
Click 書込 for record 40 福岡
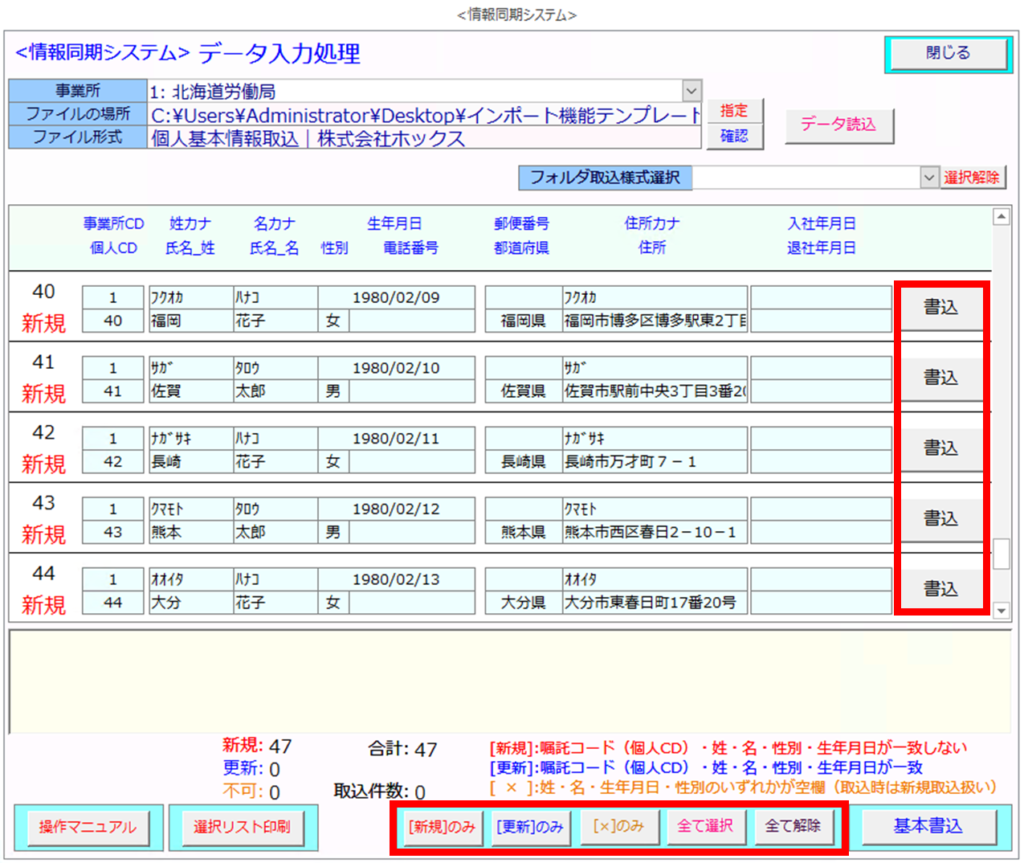939,308
